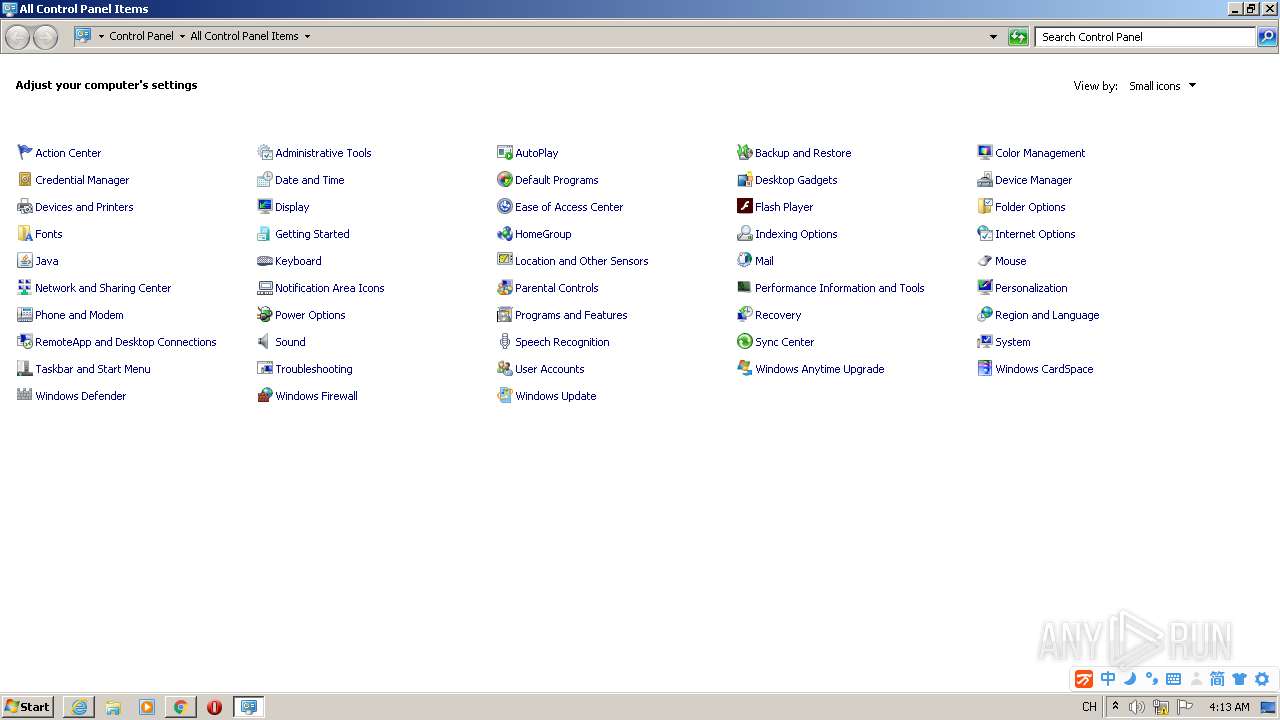Image resolution: width=1280 pixels, height=720 pixels.
Task: Click the search magnifier button
Action: 1267,37
